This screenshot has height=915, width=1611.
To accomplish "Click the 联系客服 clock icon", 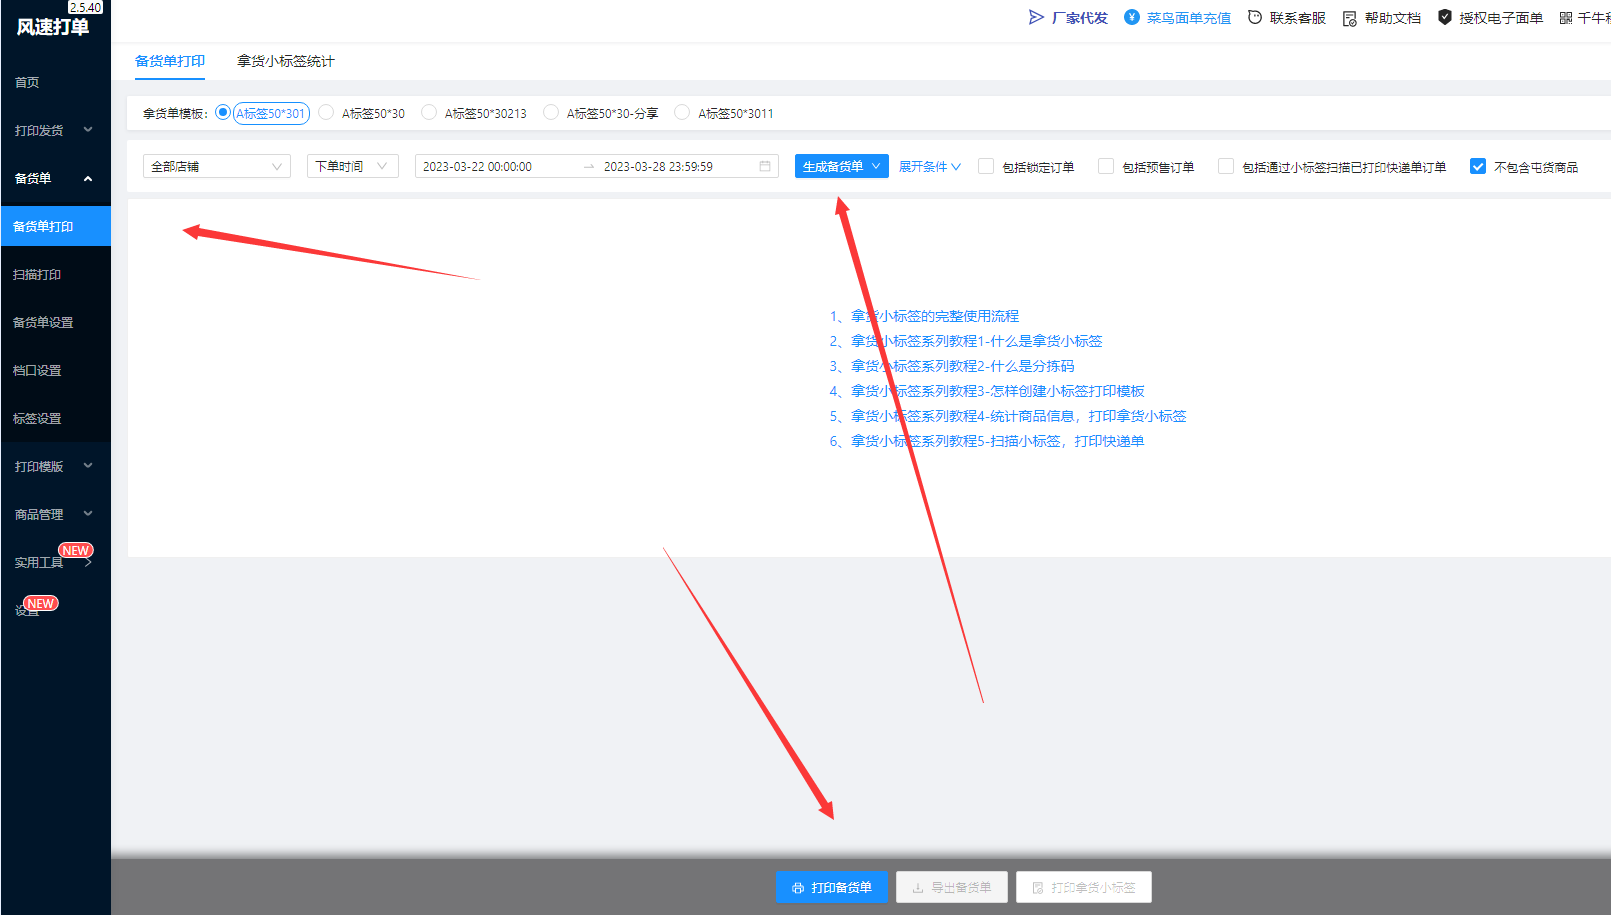I will 1255,17.
